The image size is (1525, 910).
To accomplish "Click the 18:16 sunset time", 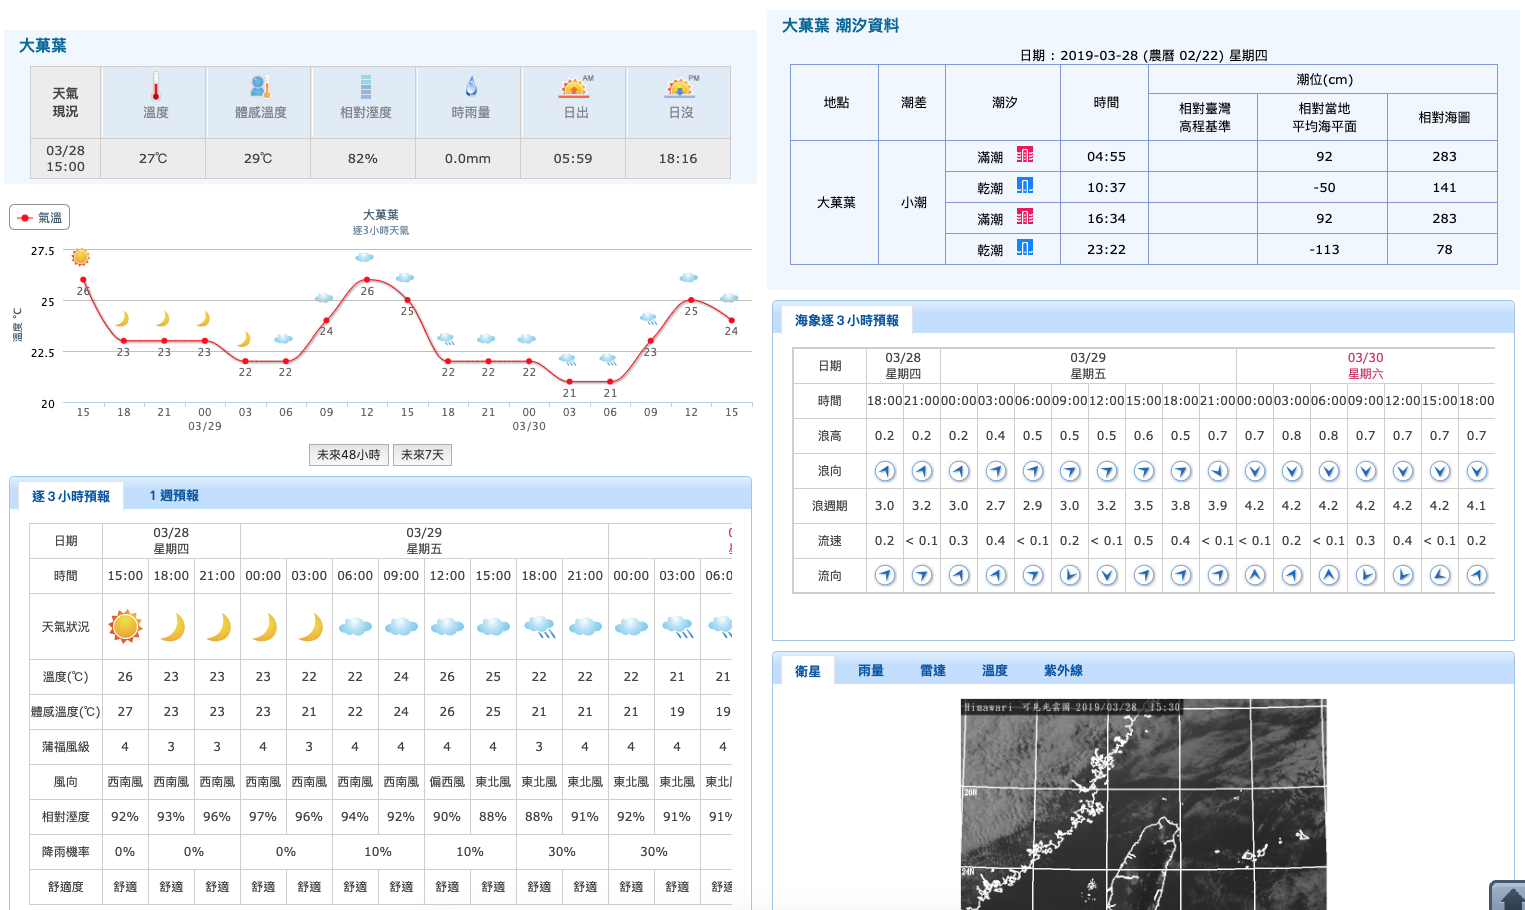I will (x=678, y=158).
